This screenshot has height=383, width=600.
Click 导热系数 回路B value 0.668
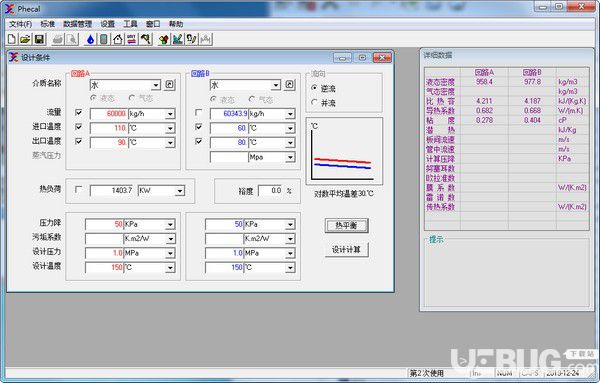[x=532, y=111]
